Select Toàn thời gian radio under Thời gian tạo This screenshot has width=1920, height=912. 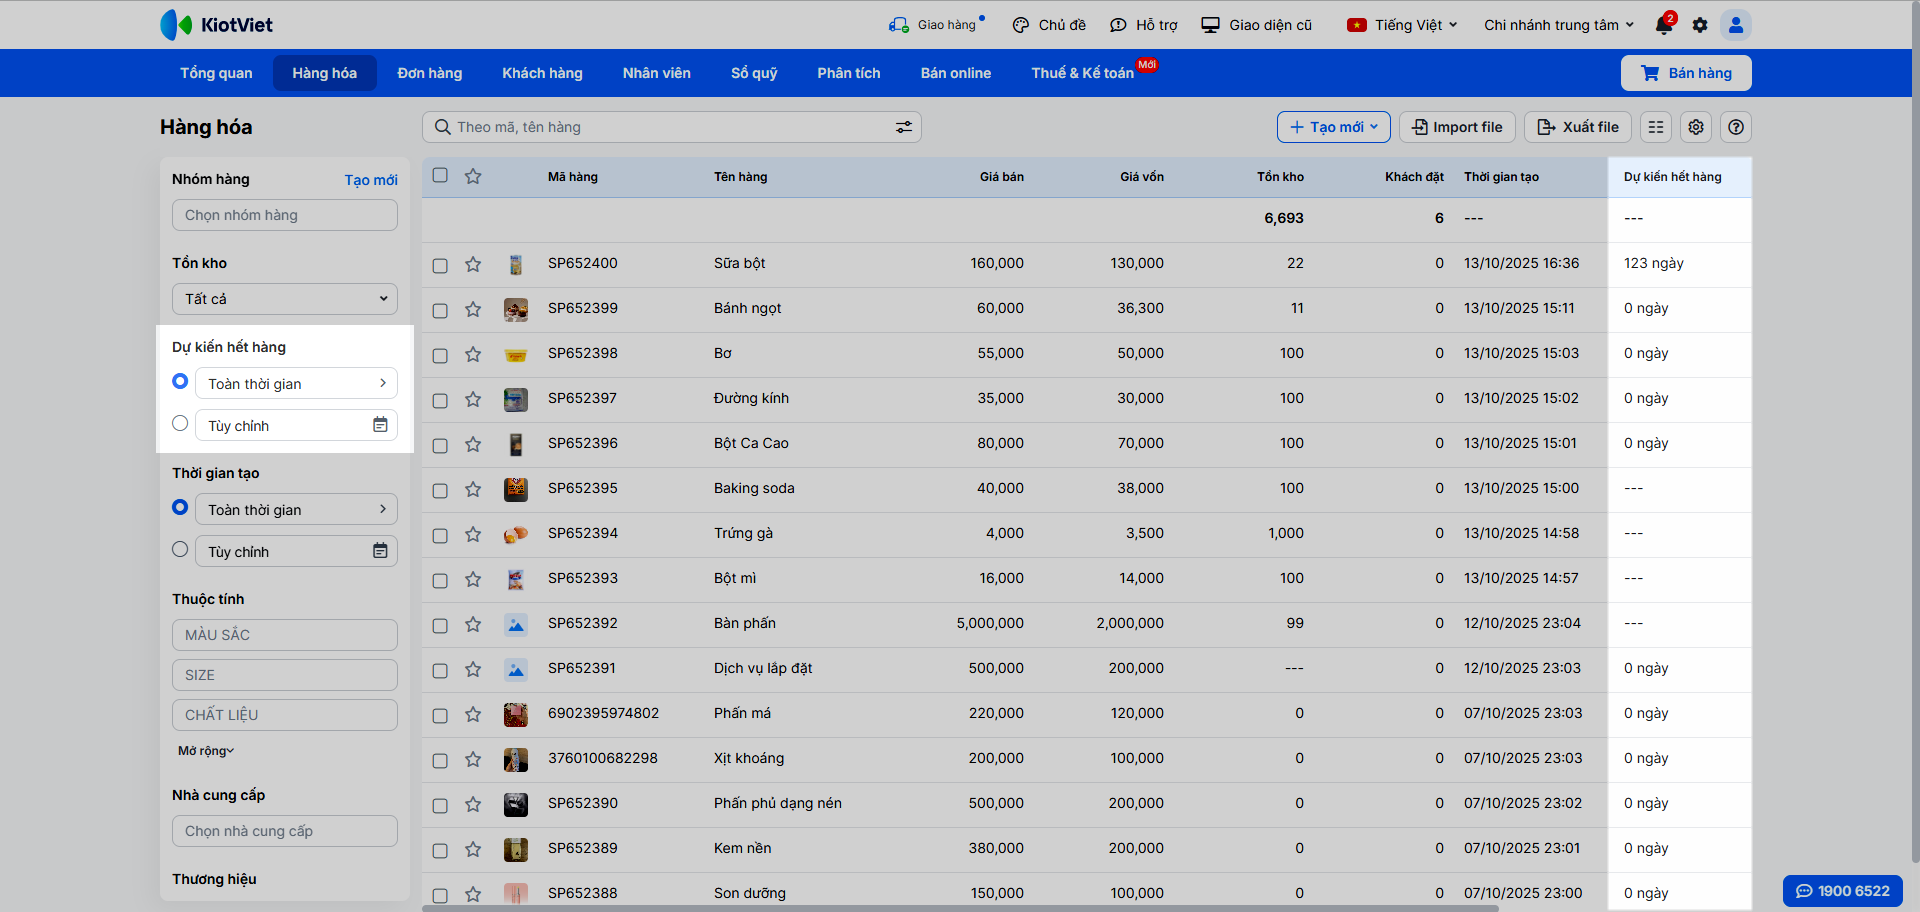coord(180,507)
